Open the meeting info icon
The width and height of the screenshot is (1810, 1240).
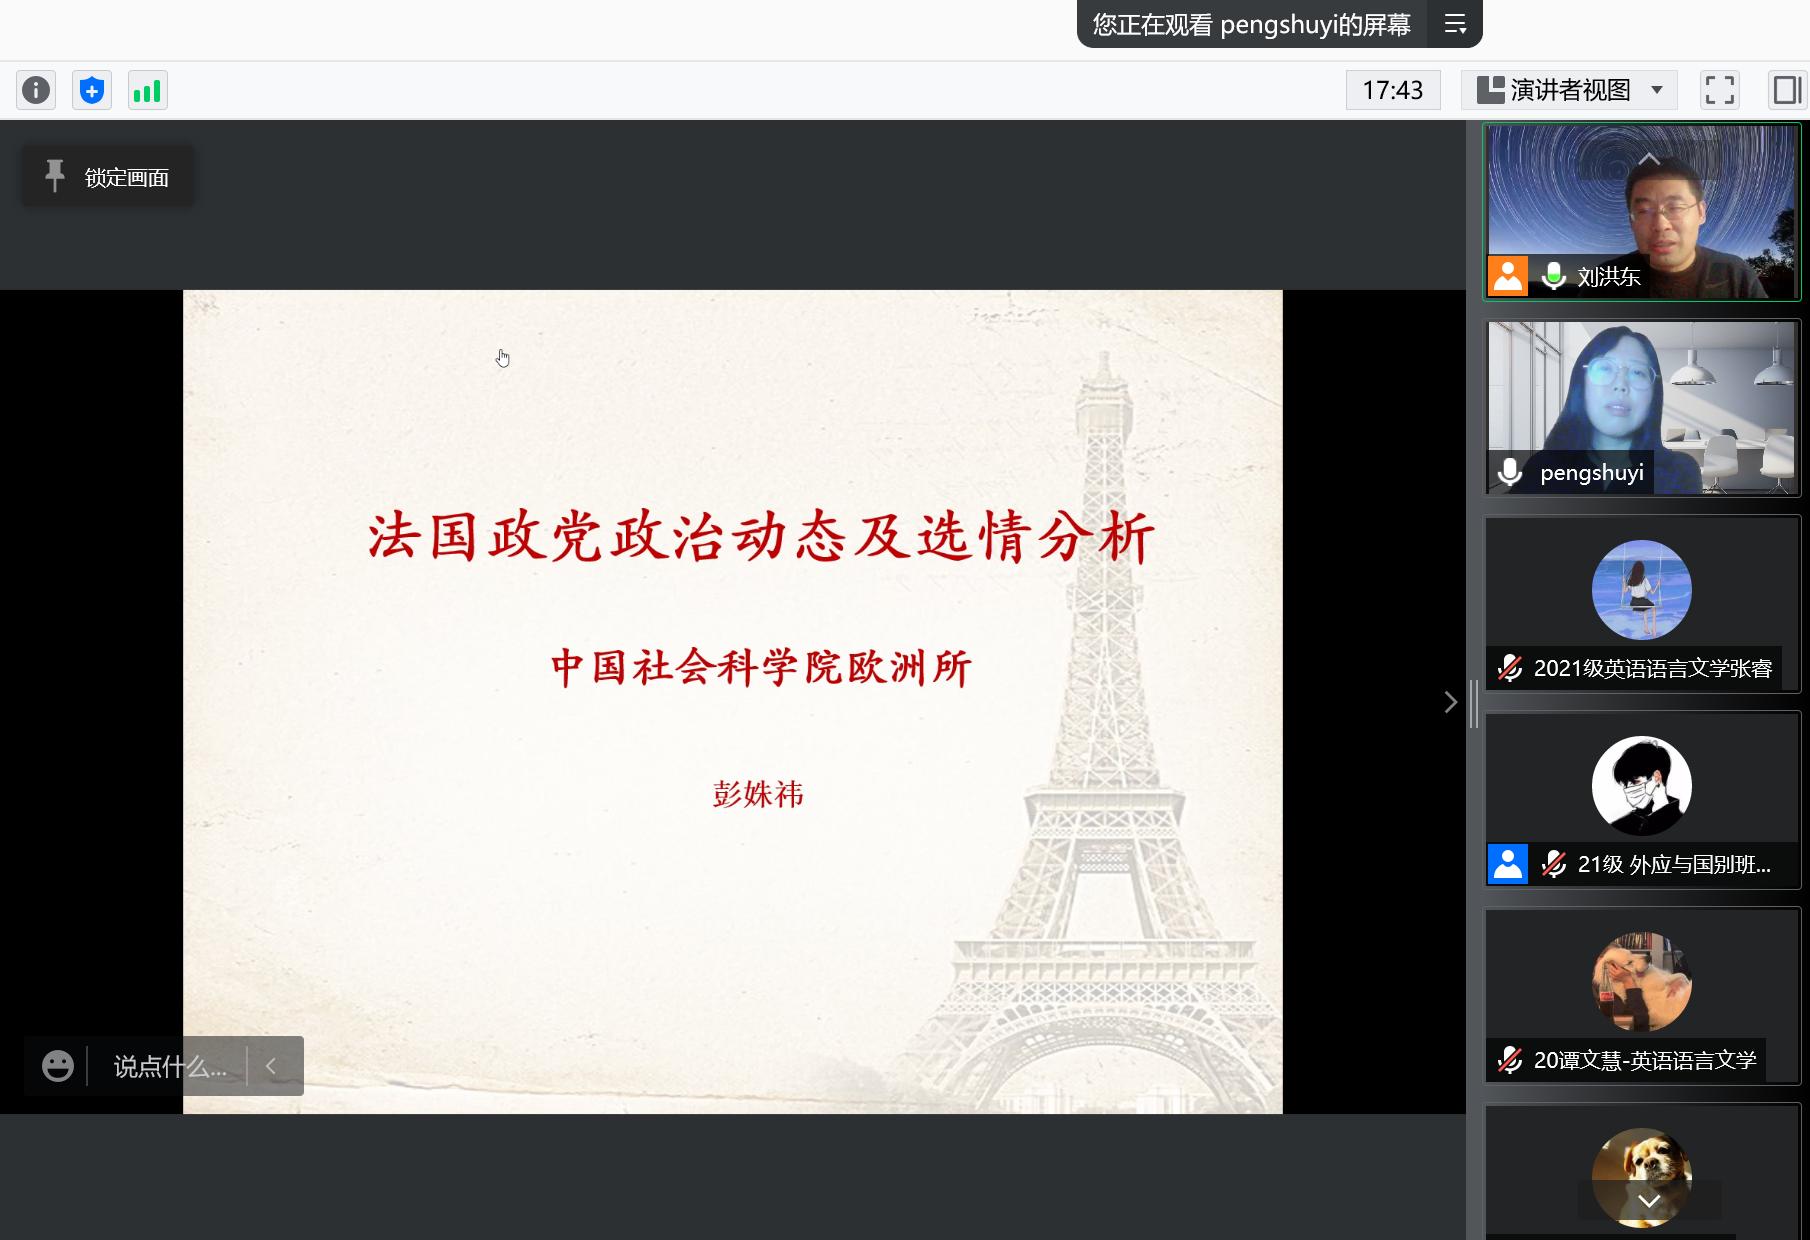[36, 91]
